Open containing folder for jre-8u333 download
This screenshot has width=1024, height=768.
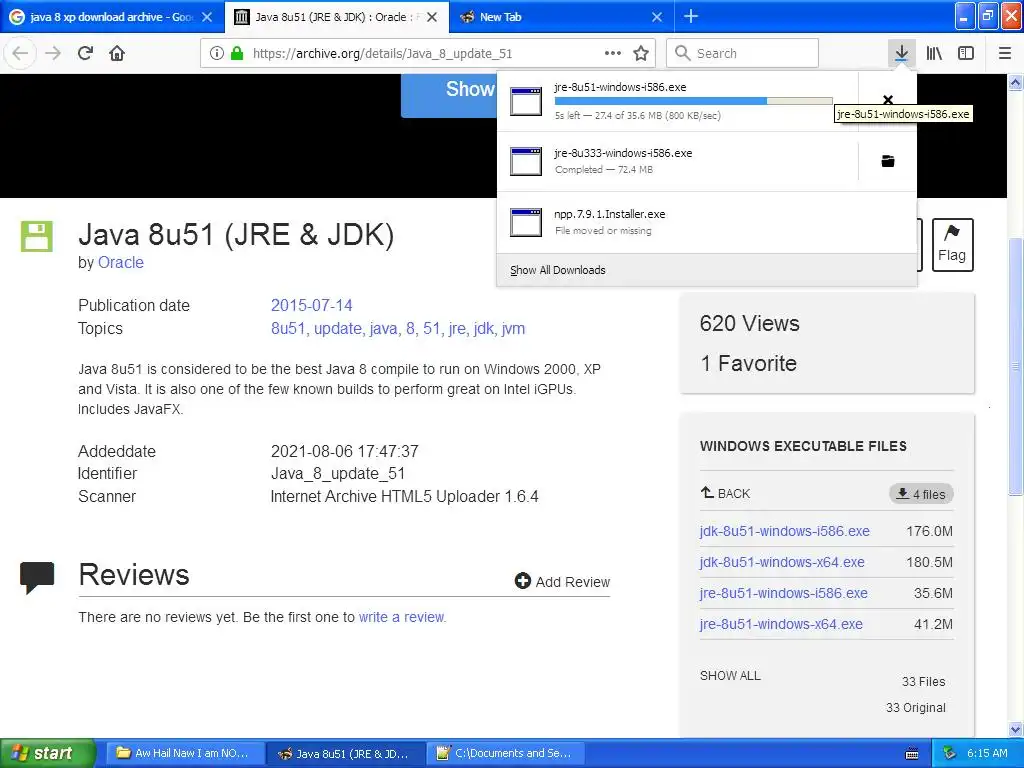(888, 161)
